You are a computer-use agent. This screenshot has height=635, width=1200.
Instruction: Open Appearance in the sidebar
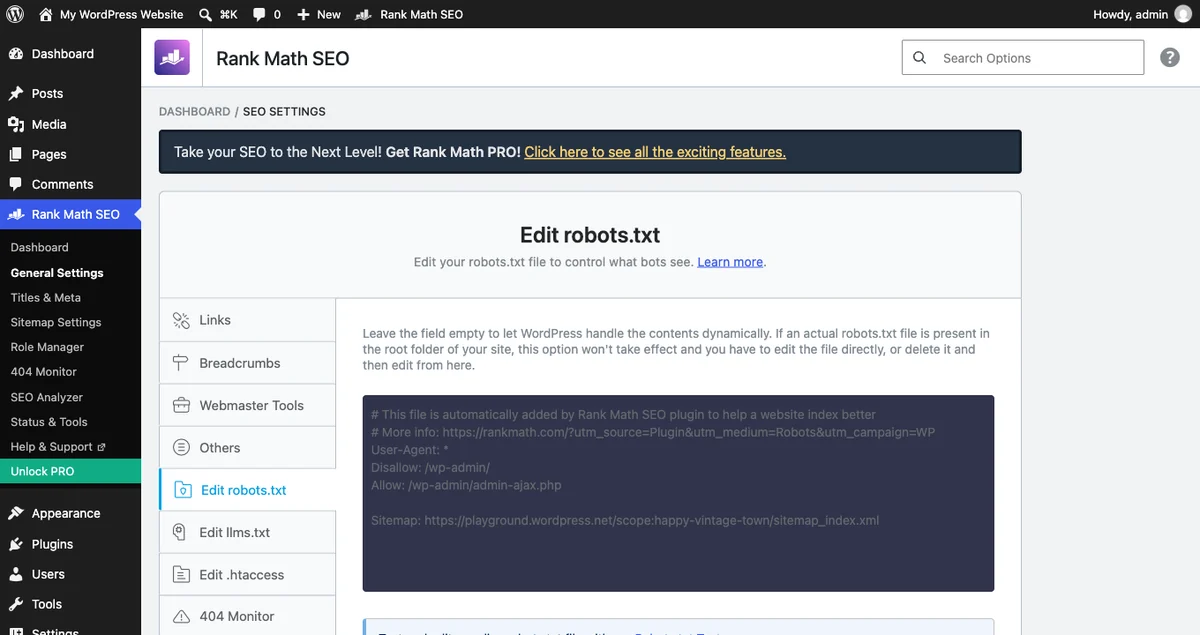pyautogui.click(x=70, y=513)
